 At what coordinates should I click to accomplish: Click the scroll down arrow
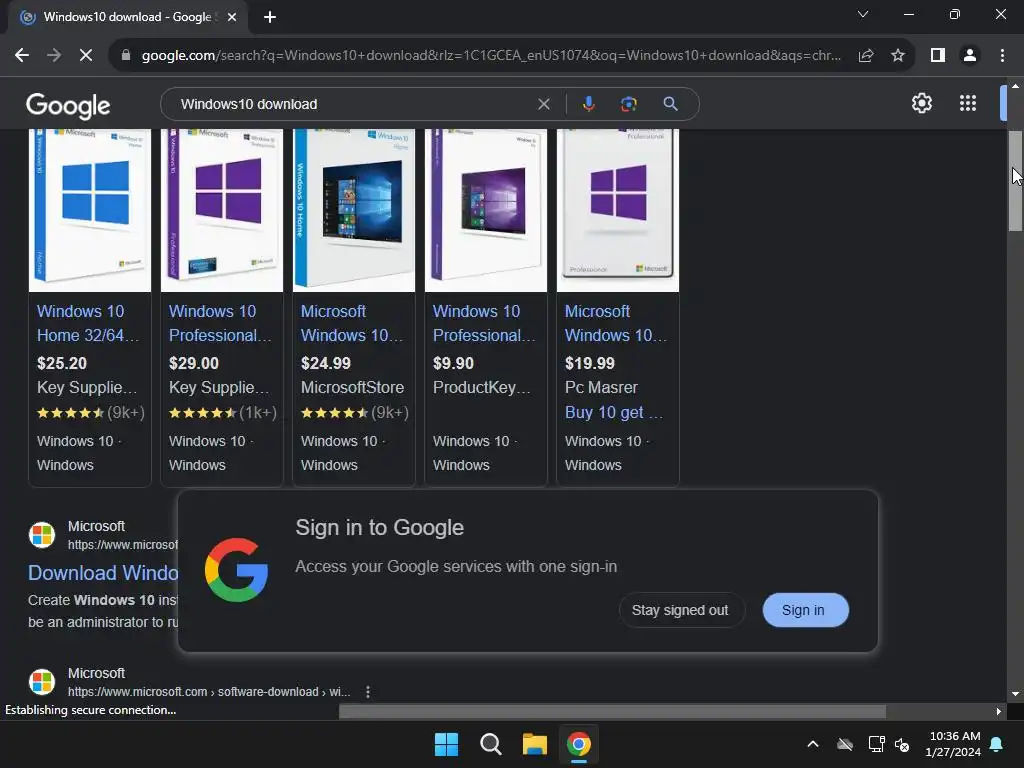(1015, 694)
